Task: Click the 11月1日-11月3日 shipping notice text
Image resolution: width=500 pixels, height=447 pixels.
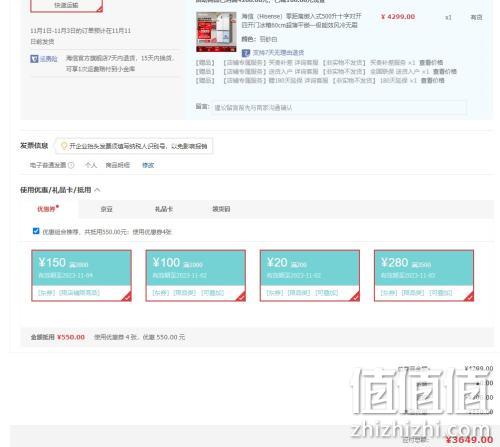Action: click(80, 36)
